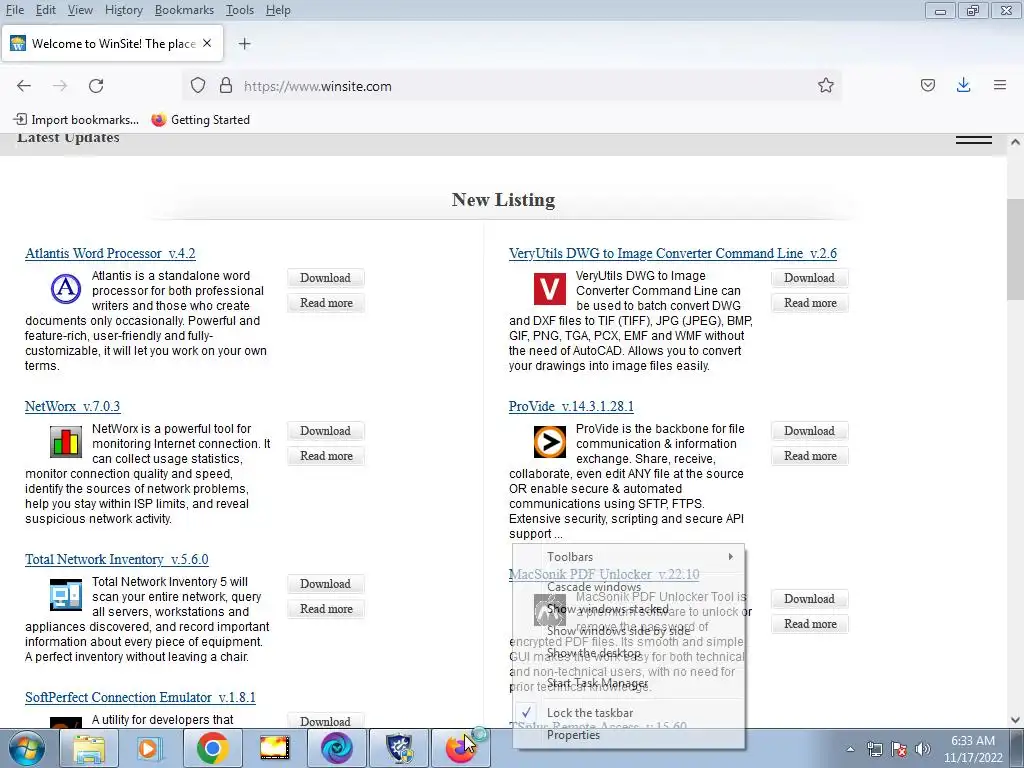Open Google Chrome from the taskbar
The width and height of the screenshot is (1024, 768).
[212, 748]
